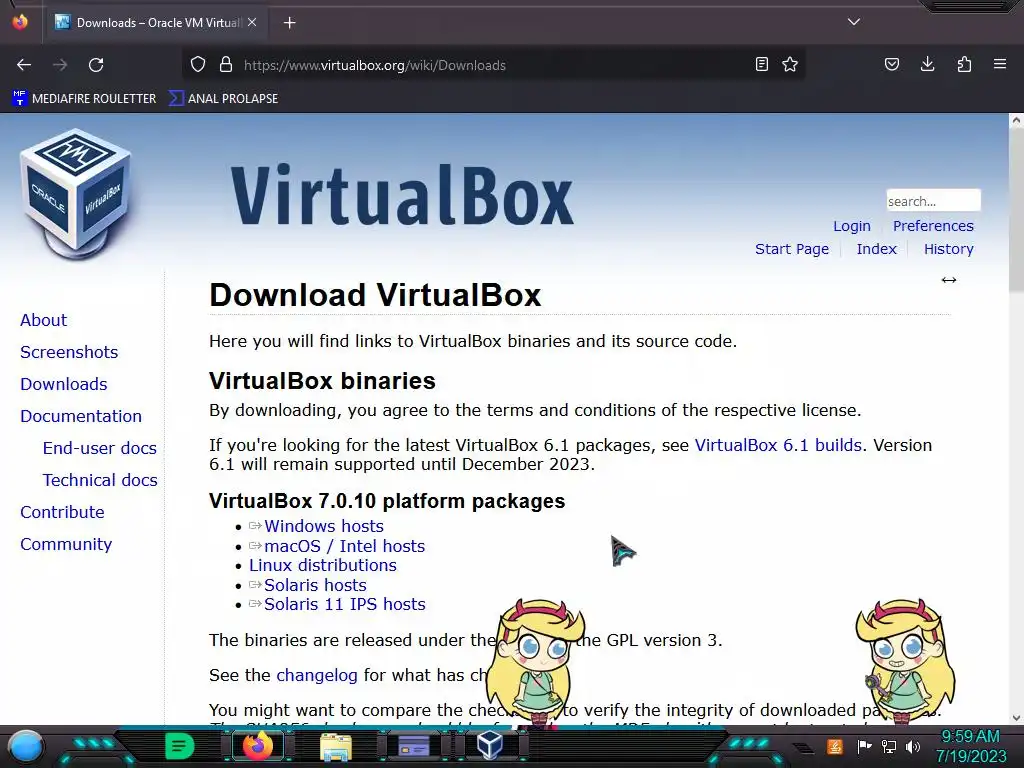Toggle reader view in address bar

pos(761,65)
